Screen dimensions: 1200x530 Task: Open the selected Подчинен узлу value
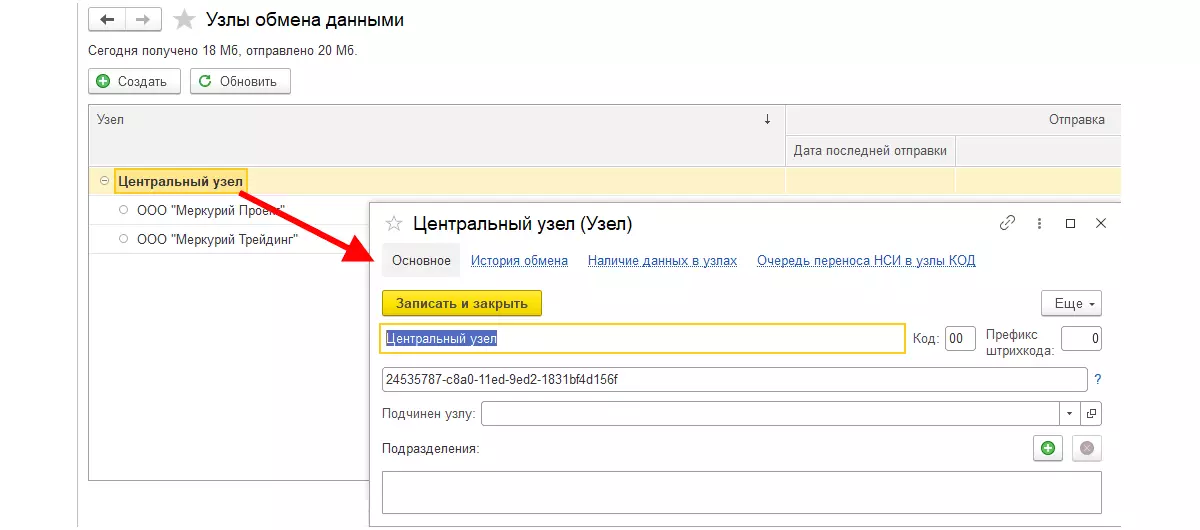tap(1091, 413)
